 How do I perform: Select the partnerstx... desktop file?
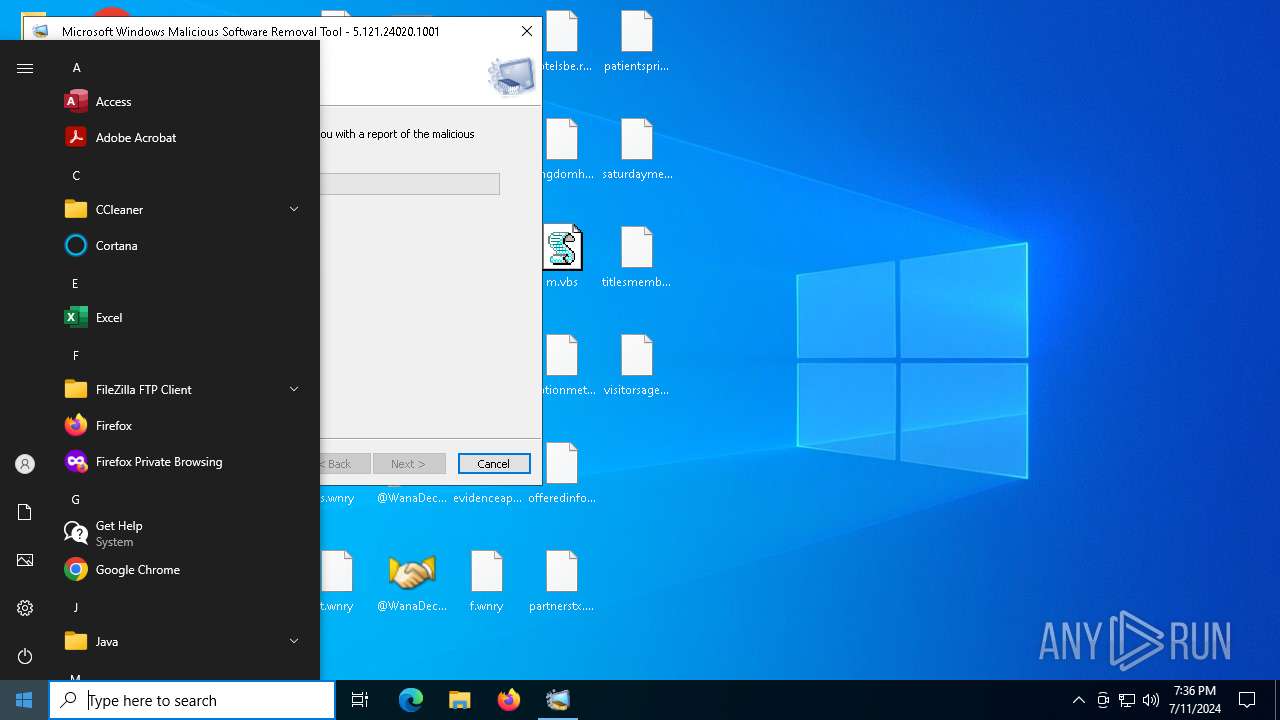[x=562, y=582]
